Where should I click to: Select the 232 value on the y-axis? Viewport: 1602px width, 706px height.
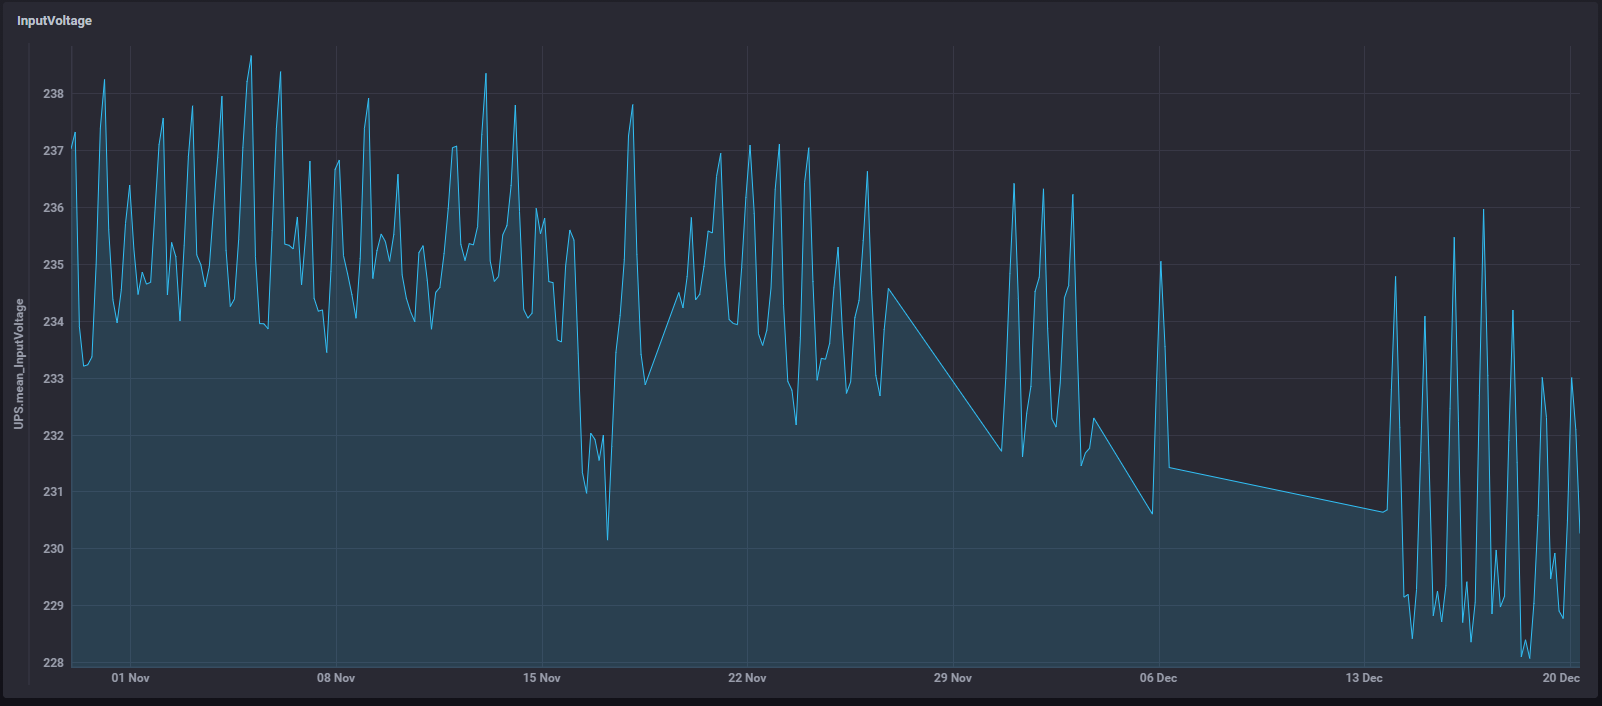(53, 436)
